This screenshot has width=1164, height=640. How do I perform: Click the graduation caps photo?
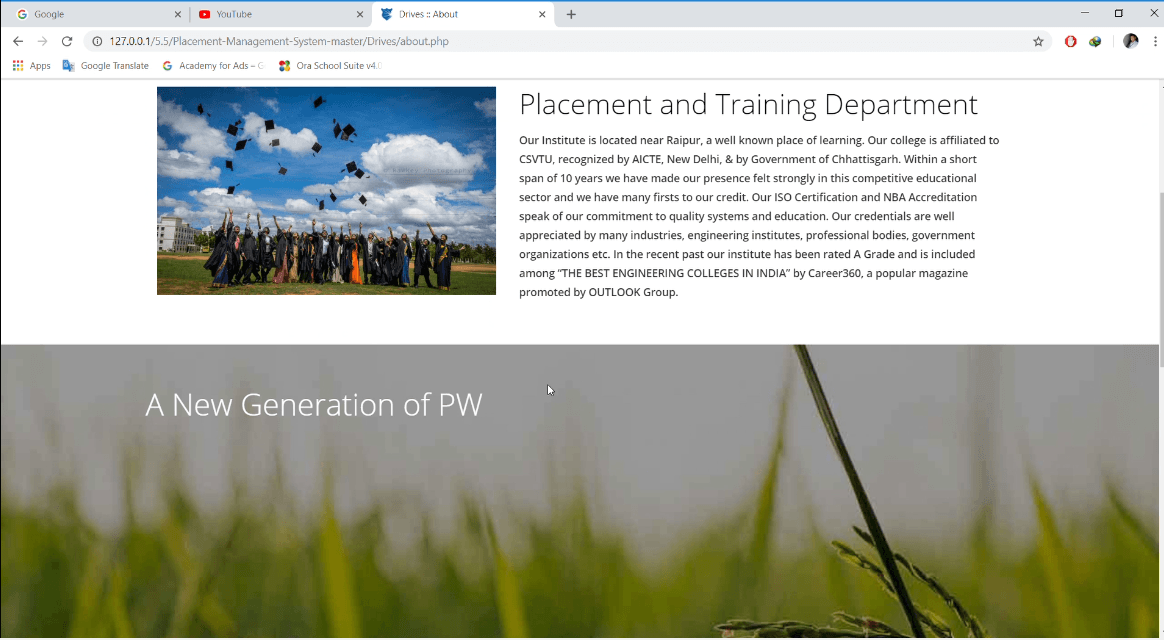click(326, 190)
